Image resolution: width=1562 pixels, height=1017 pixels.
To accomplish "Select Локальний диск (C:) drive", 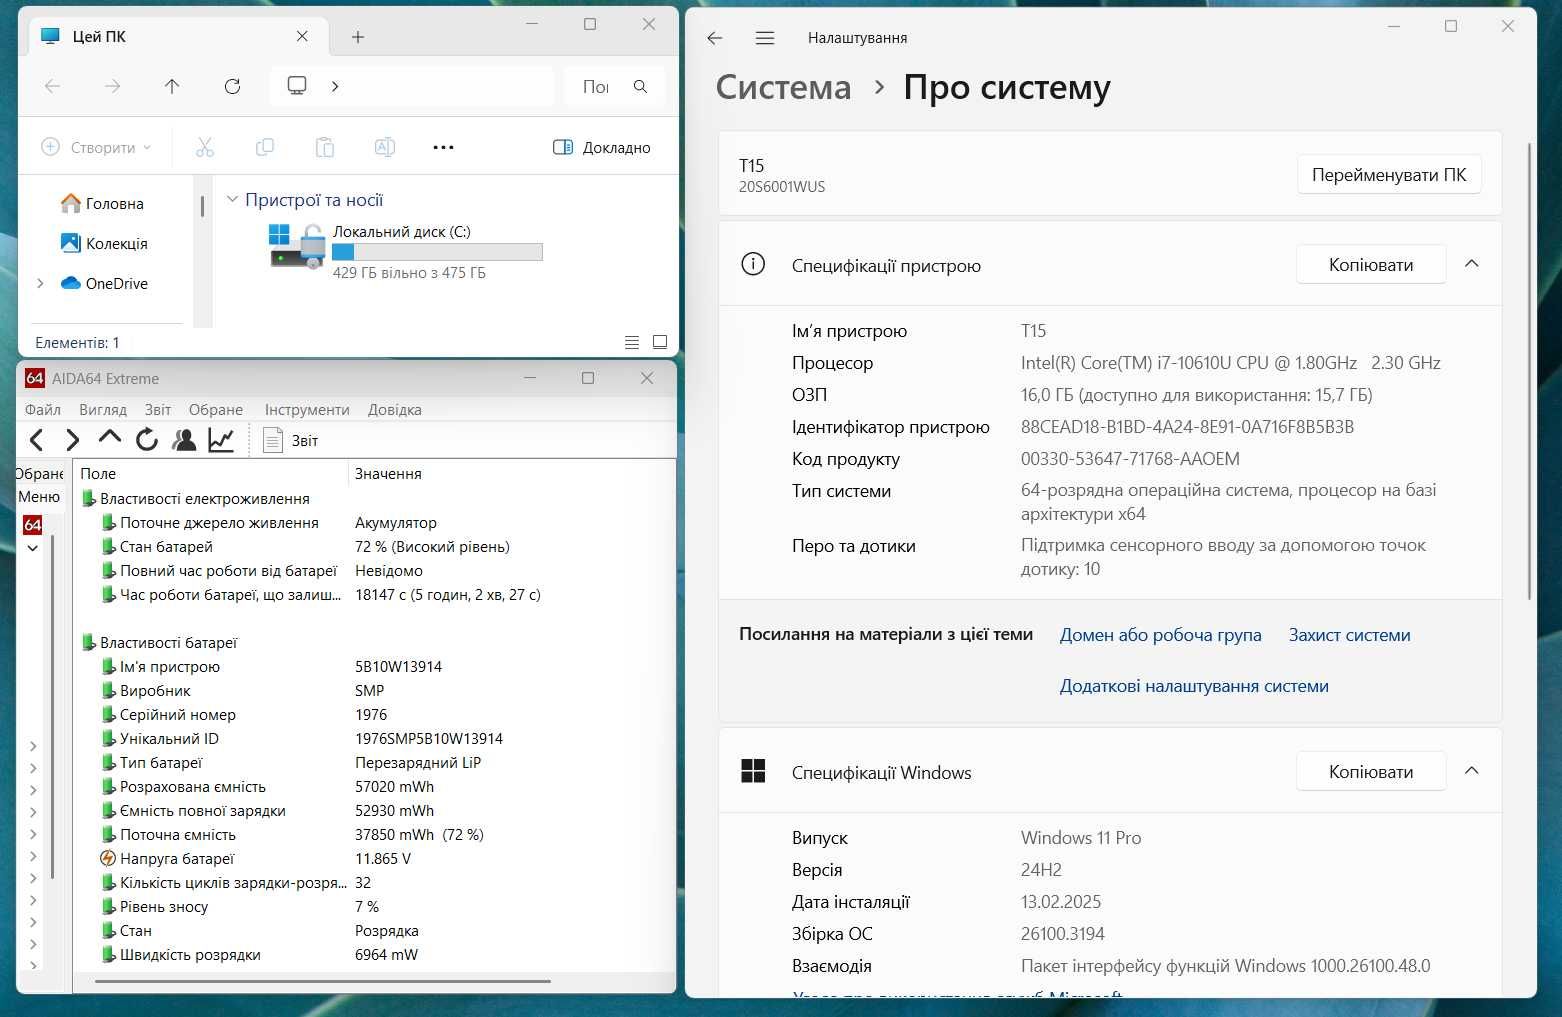I will pyautogui.click(x=406, y=250).
